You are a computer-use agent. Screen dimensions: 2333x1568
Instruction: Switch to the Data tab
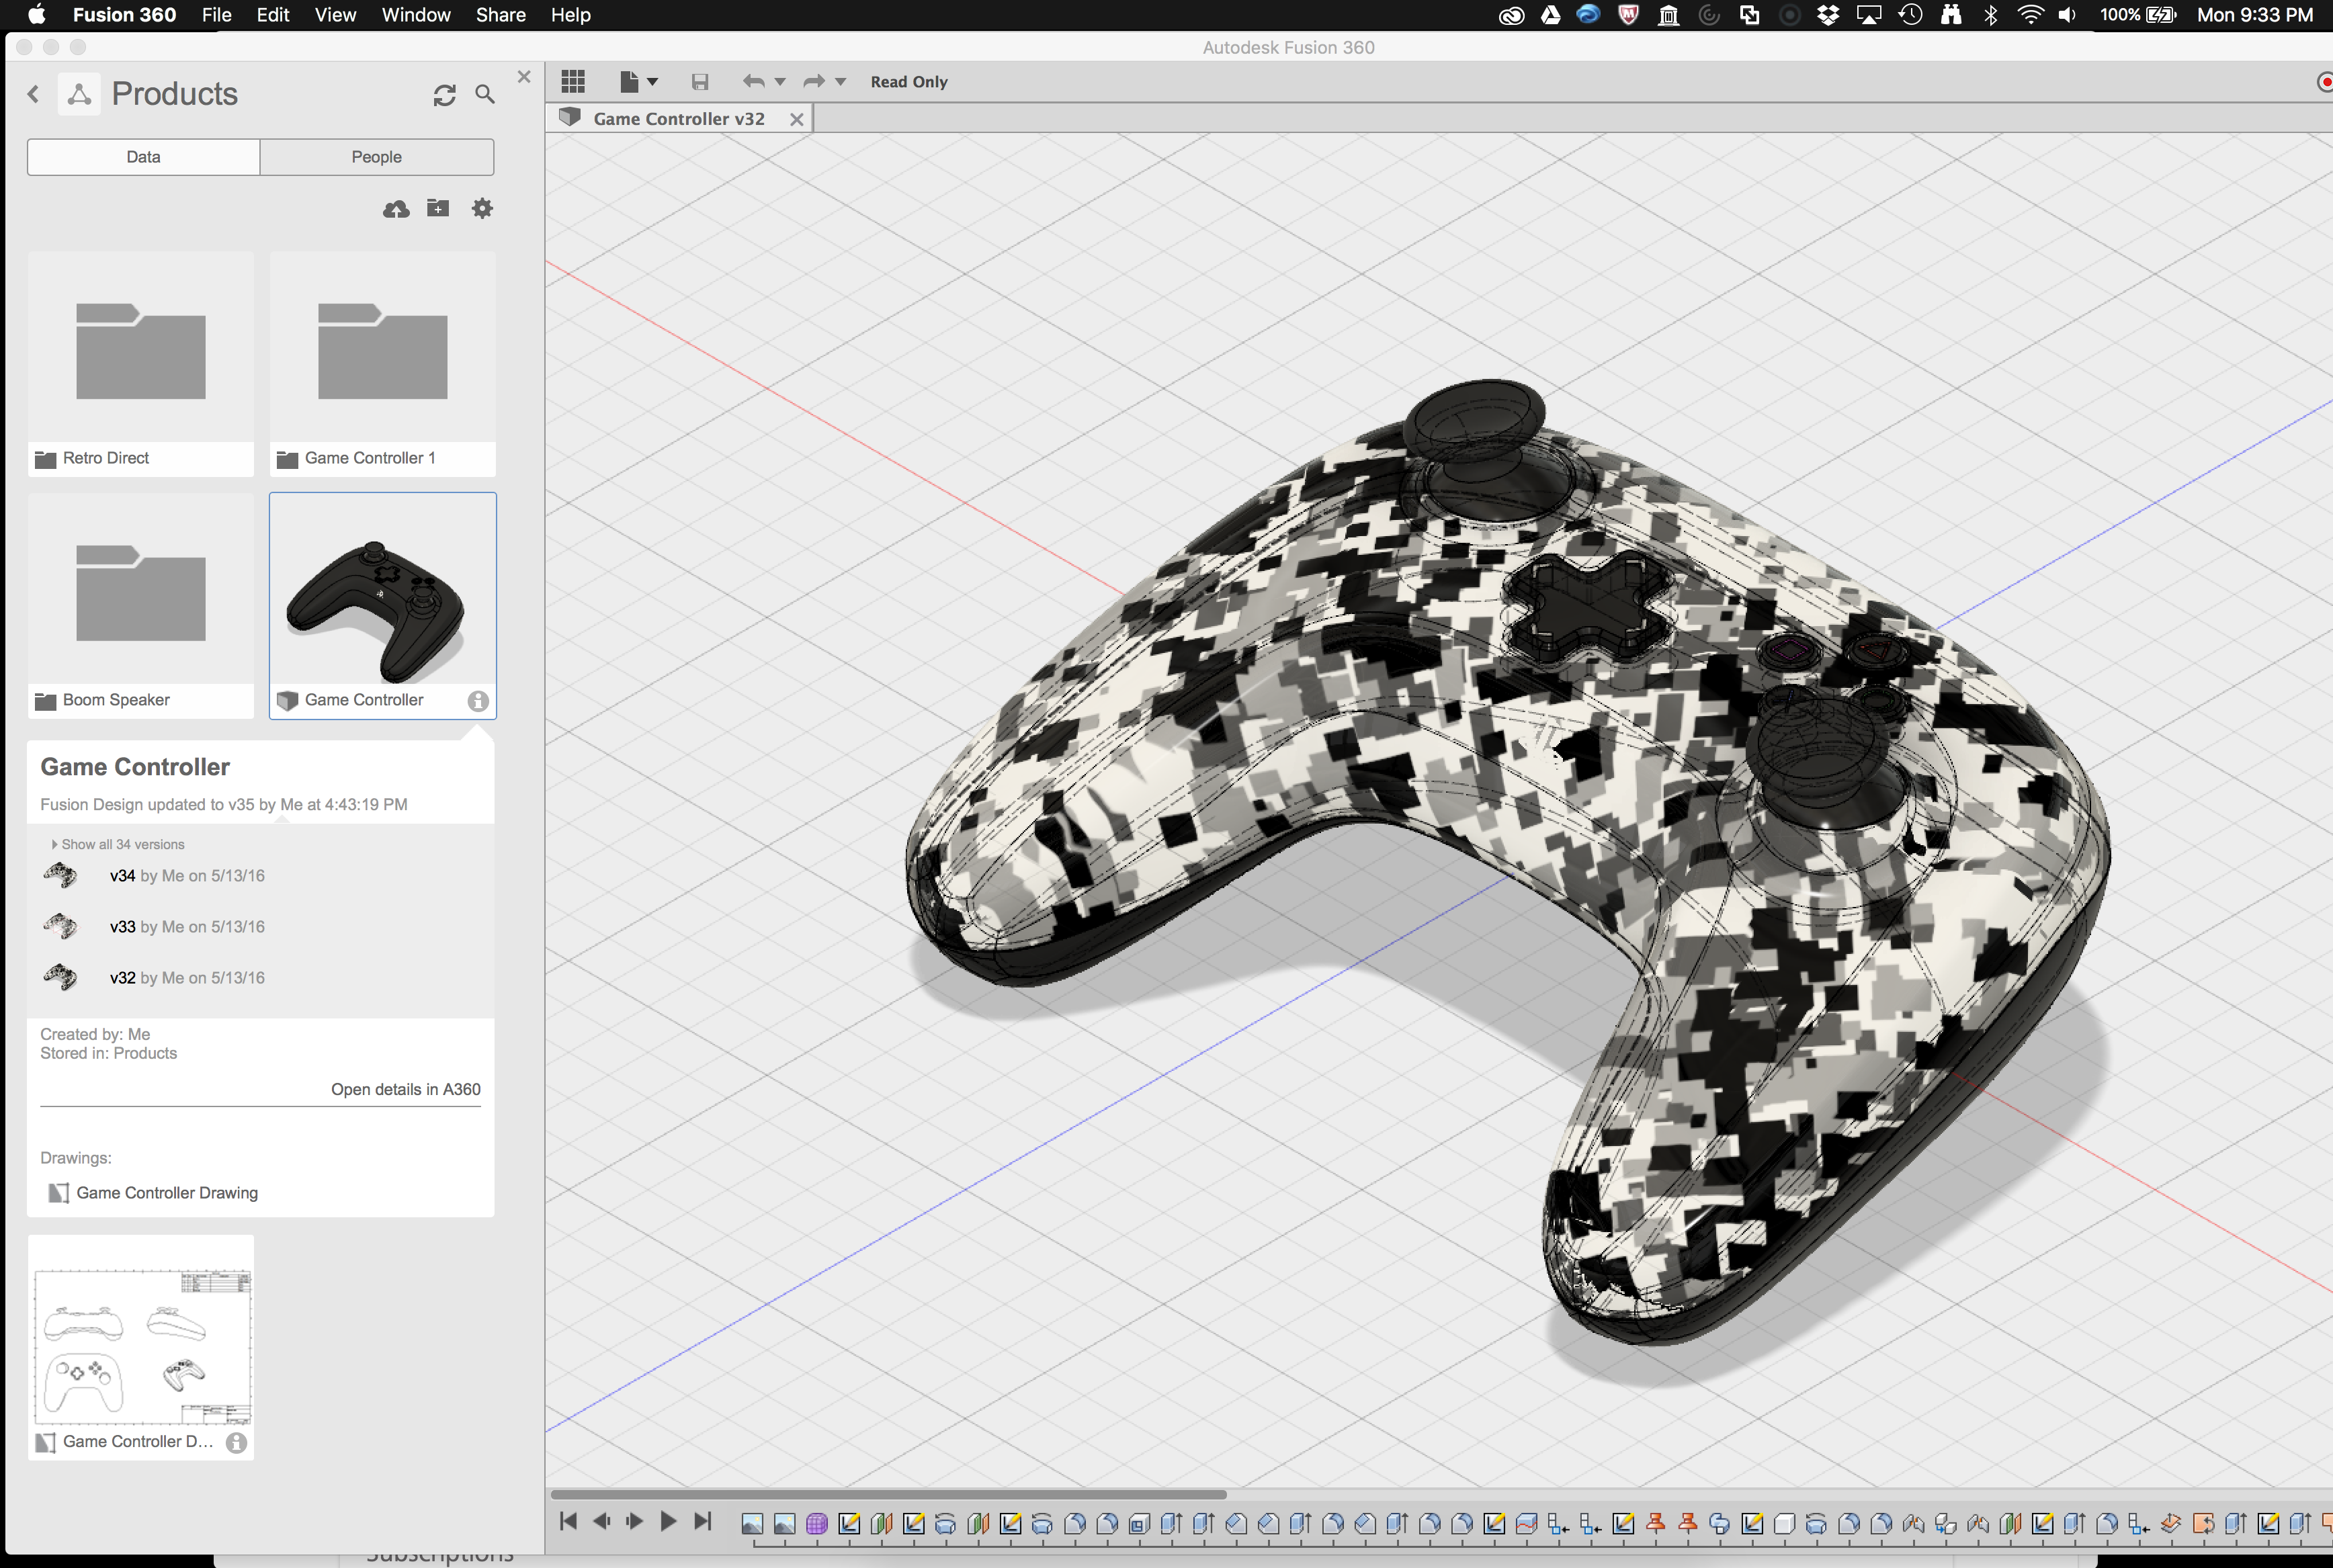(143, 157)
